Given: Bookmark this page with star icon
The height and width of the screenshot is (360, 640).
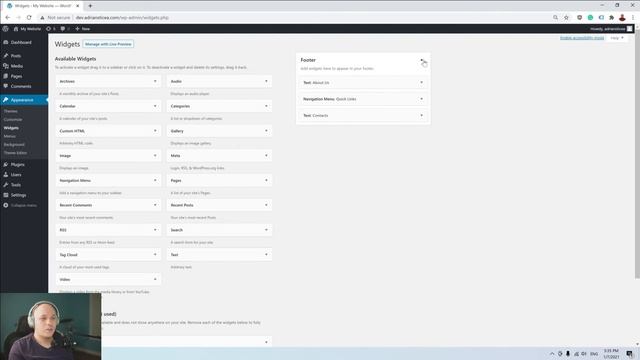Looking at the screenshot, I should click(x=566, y=18).
